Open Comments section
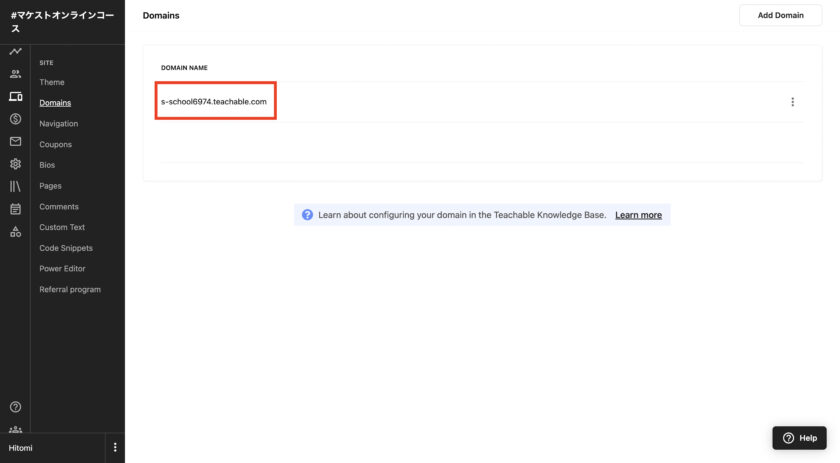 pos(59,207)
